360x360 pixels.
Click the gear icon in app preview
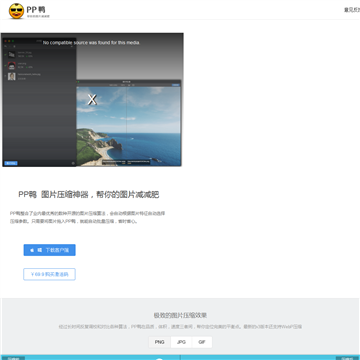tap(73, 163)
